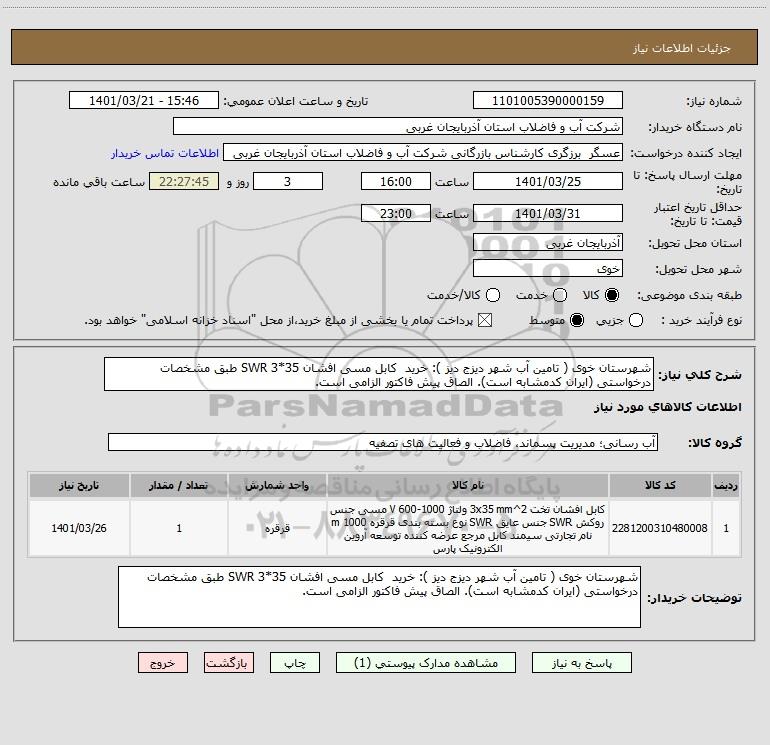The width and height of the screenshot is (770, 745).
Task: Click the remaining time 22:27:45 field
Action: [184, 181]
